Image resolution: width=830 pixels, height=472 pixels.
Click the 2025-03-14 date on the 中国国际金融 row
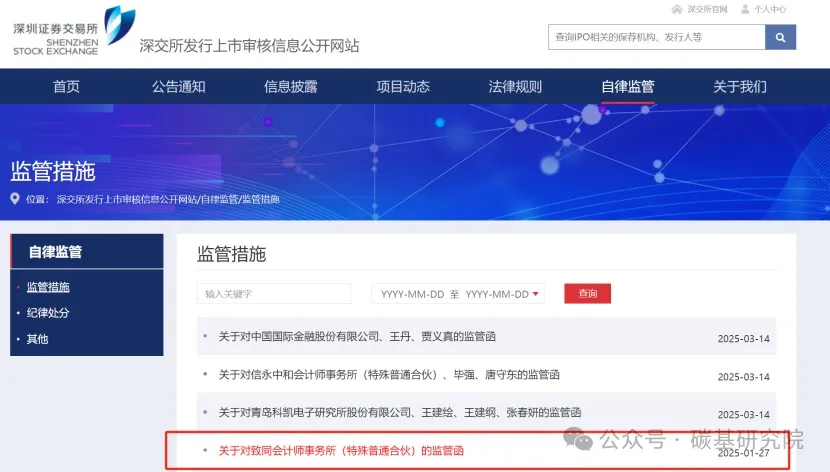pos(743,339)
